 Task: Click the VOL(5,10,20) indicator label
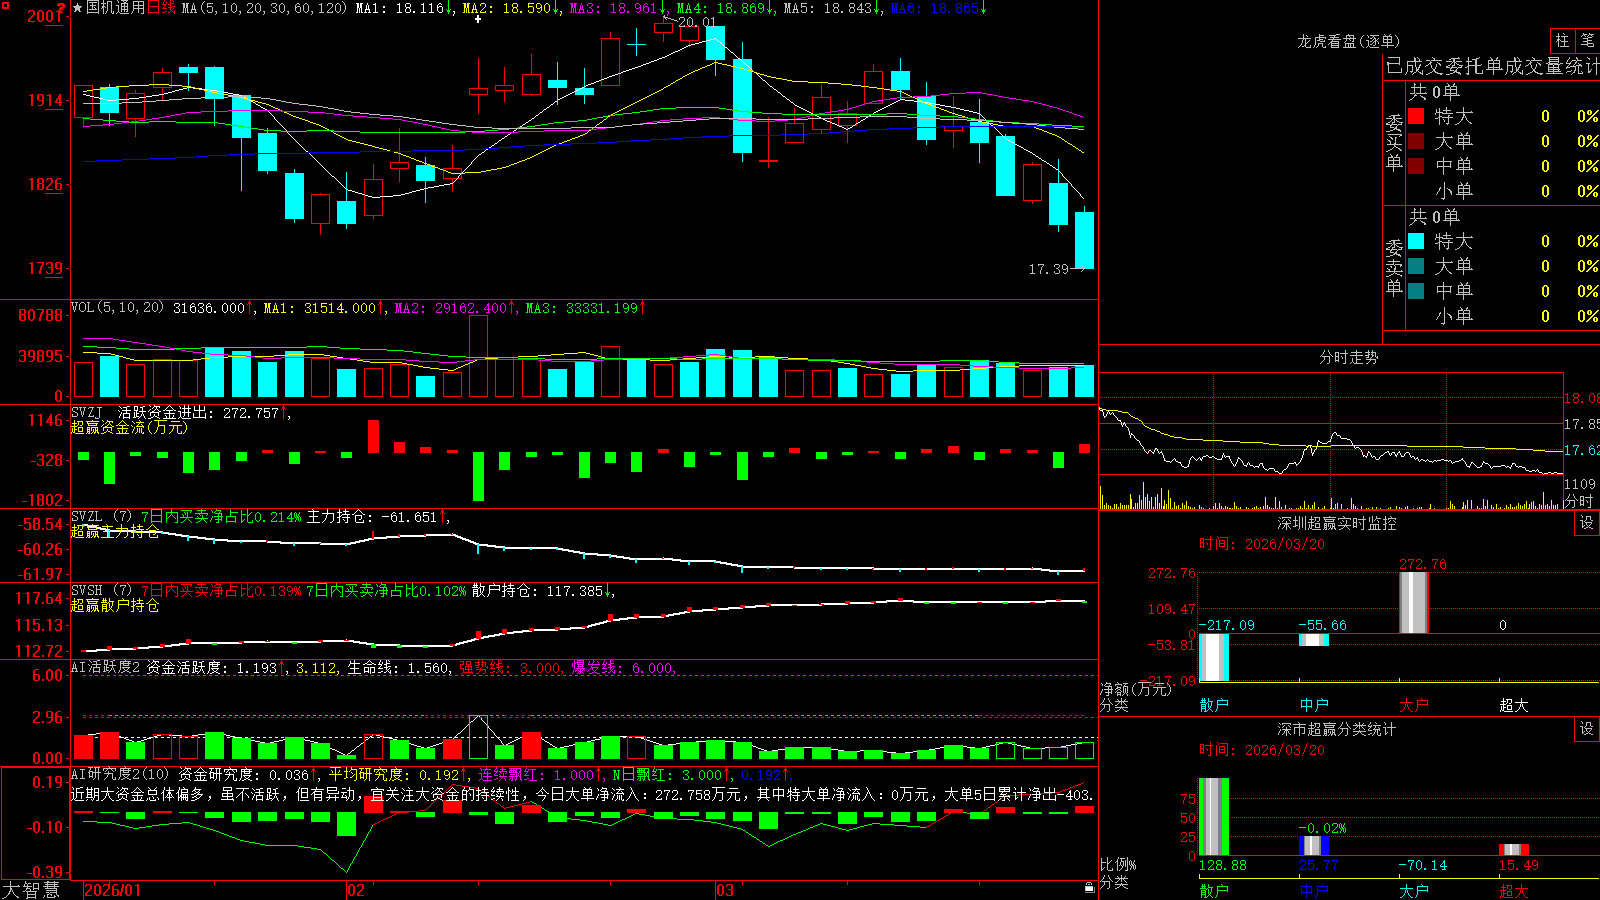pos(118,308)
